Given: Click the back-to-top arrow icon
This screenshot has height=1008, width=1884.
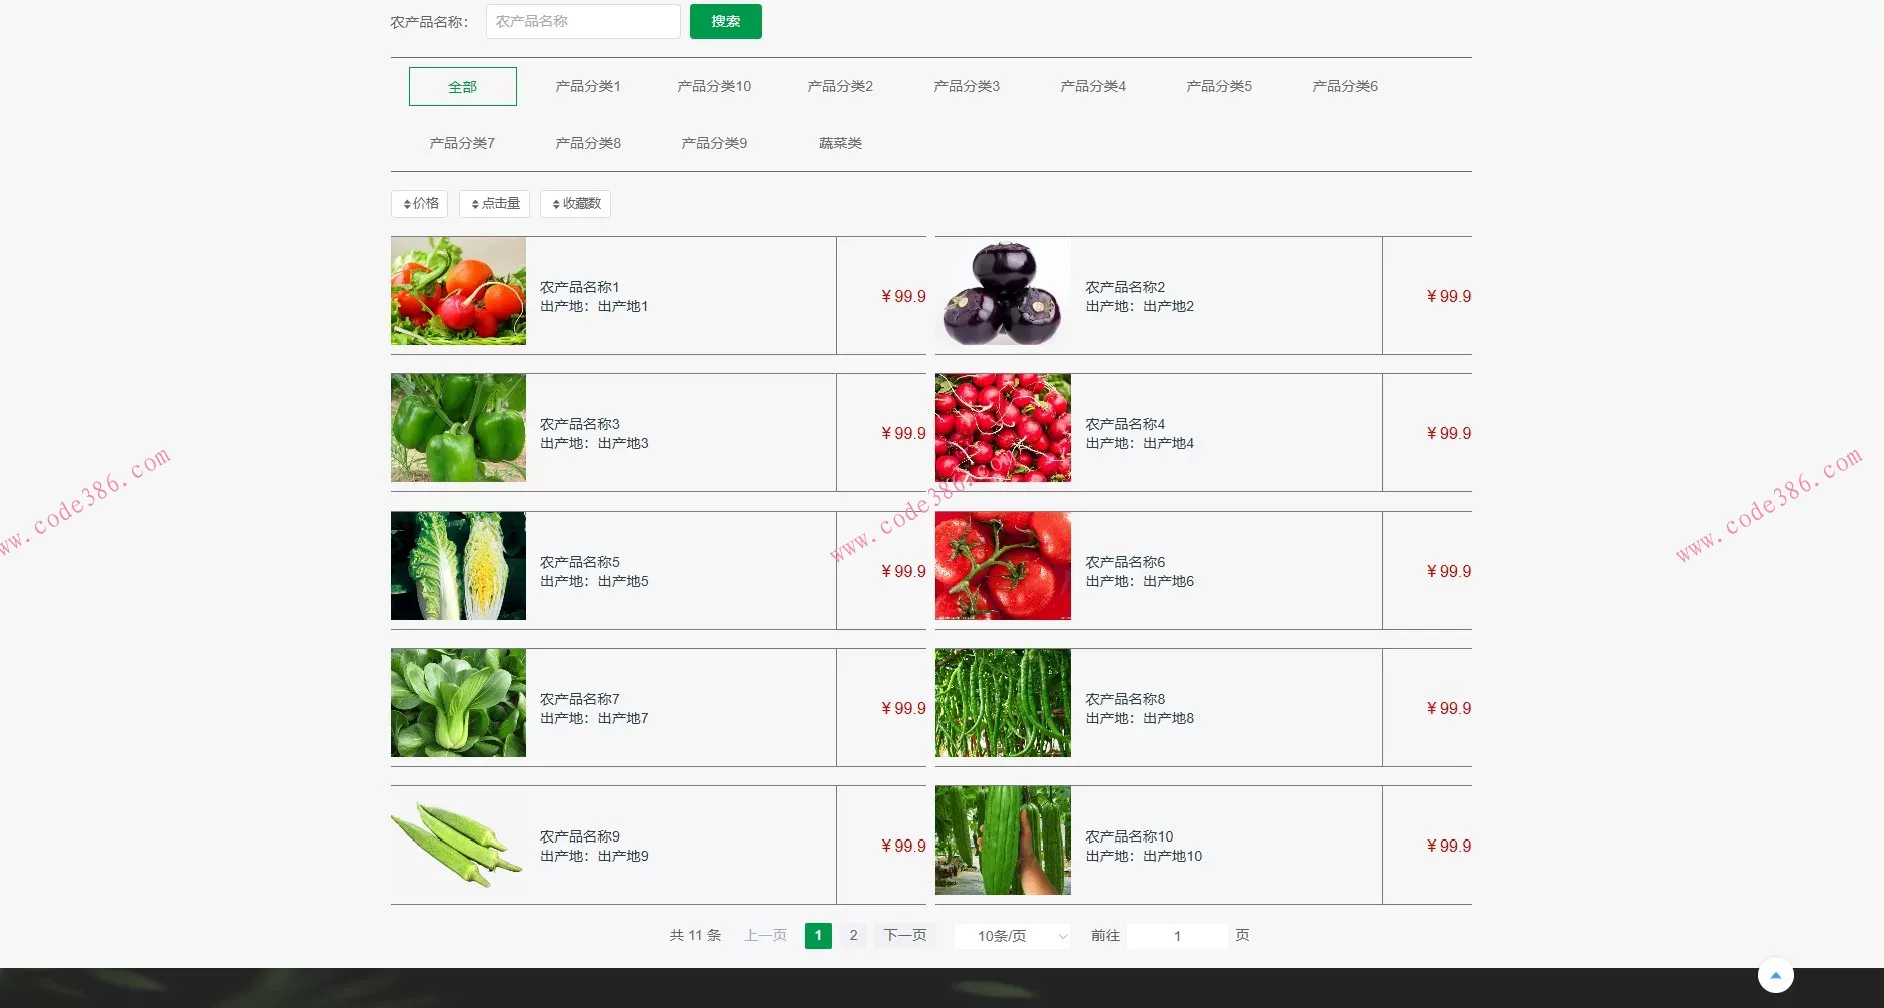Looking at the screenshot, I should pos(1775,975).
